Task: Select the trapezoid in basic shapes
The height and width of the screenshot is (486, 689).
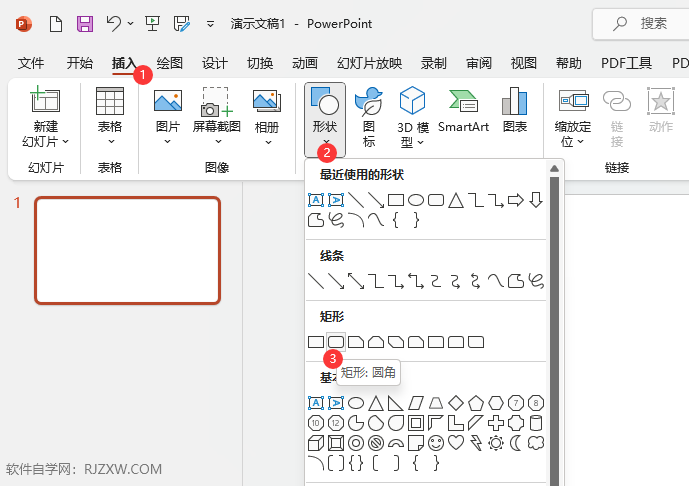Action: click(x=436, y=403)
